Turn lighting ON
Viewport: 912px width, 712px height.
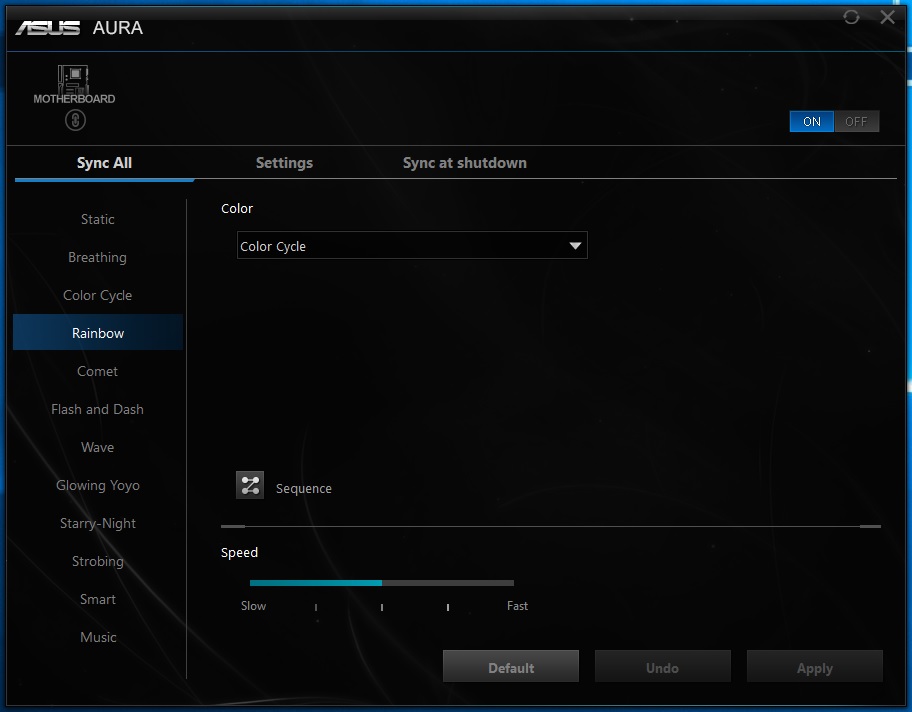click(811, 122)
